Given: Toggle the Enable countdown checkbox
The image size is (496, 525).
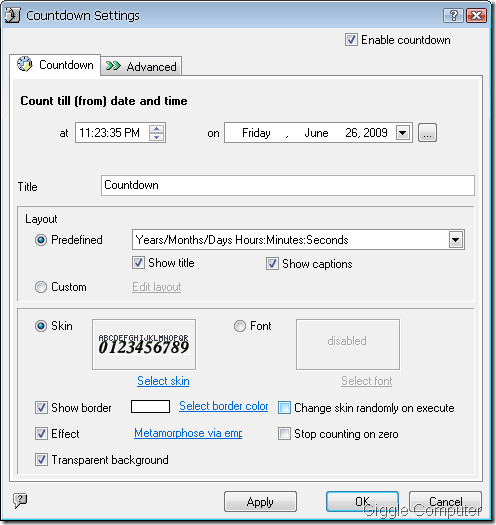Looking at the screenshot, I should click(351, 40).
